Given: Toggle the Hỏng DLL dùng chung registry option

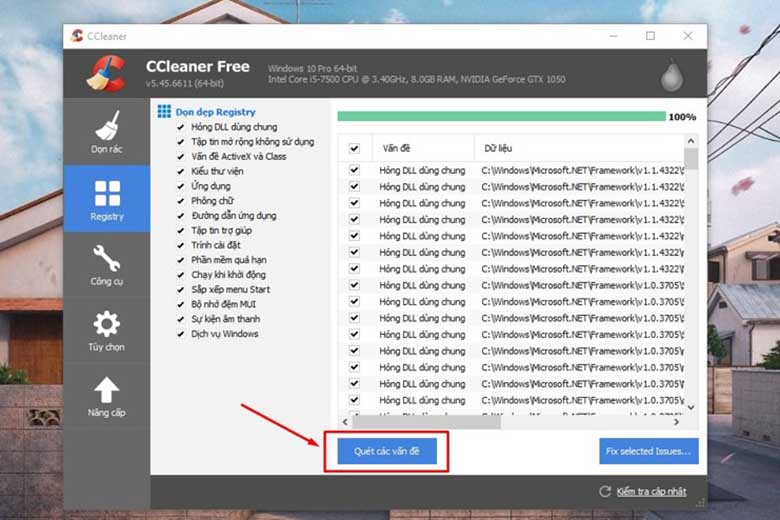Looking at the screenshot, I should [181, 127].
